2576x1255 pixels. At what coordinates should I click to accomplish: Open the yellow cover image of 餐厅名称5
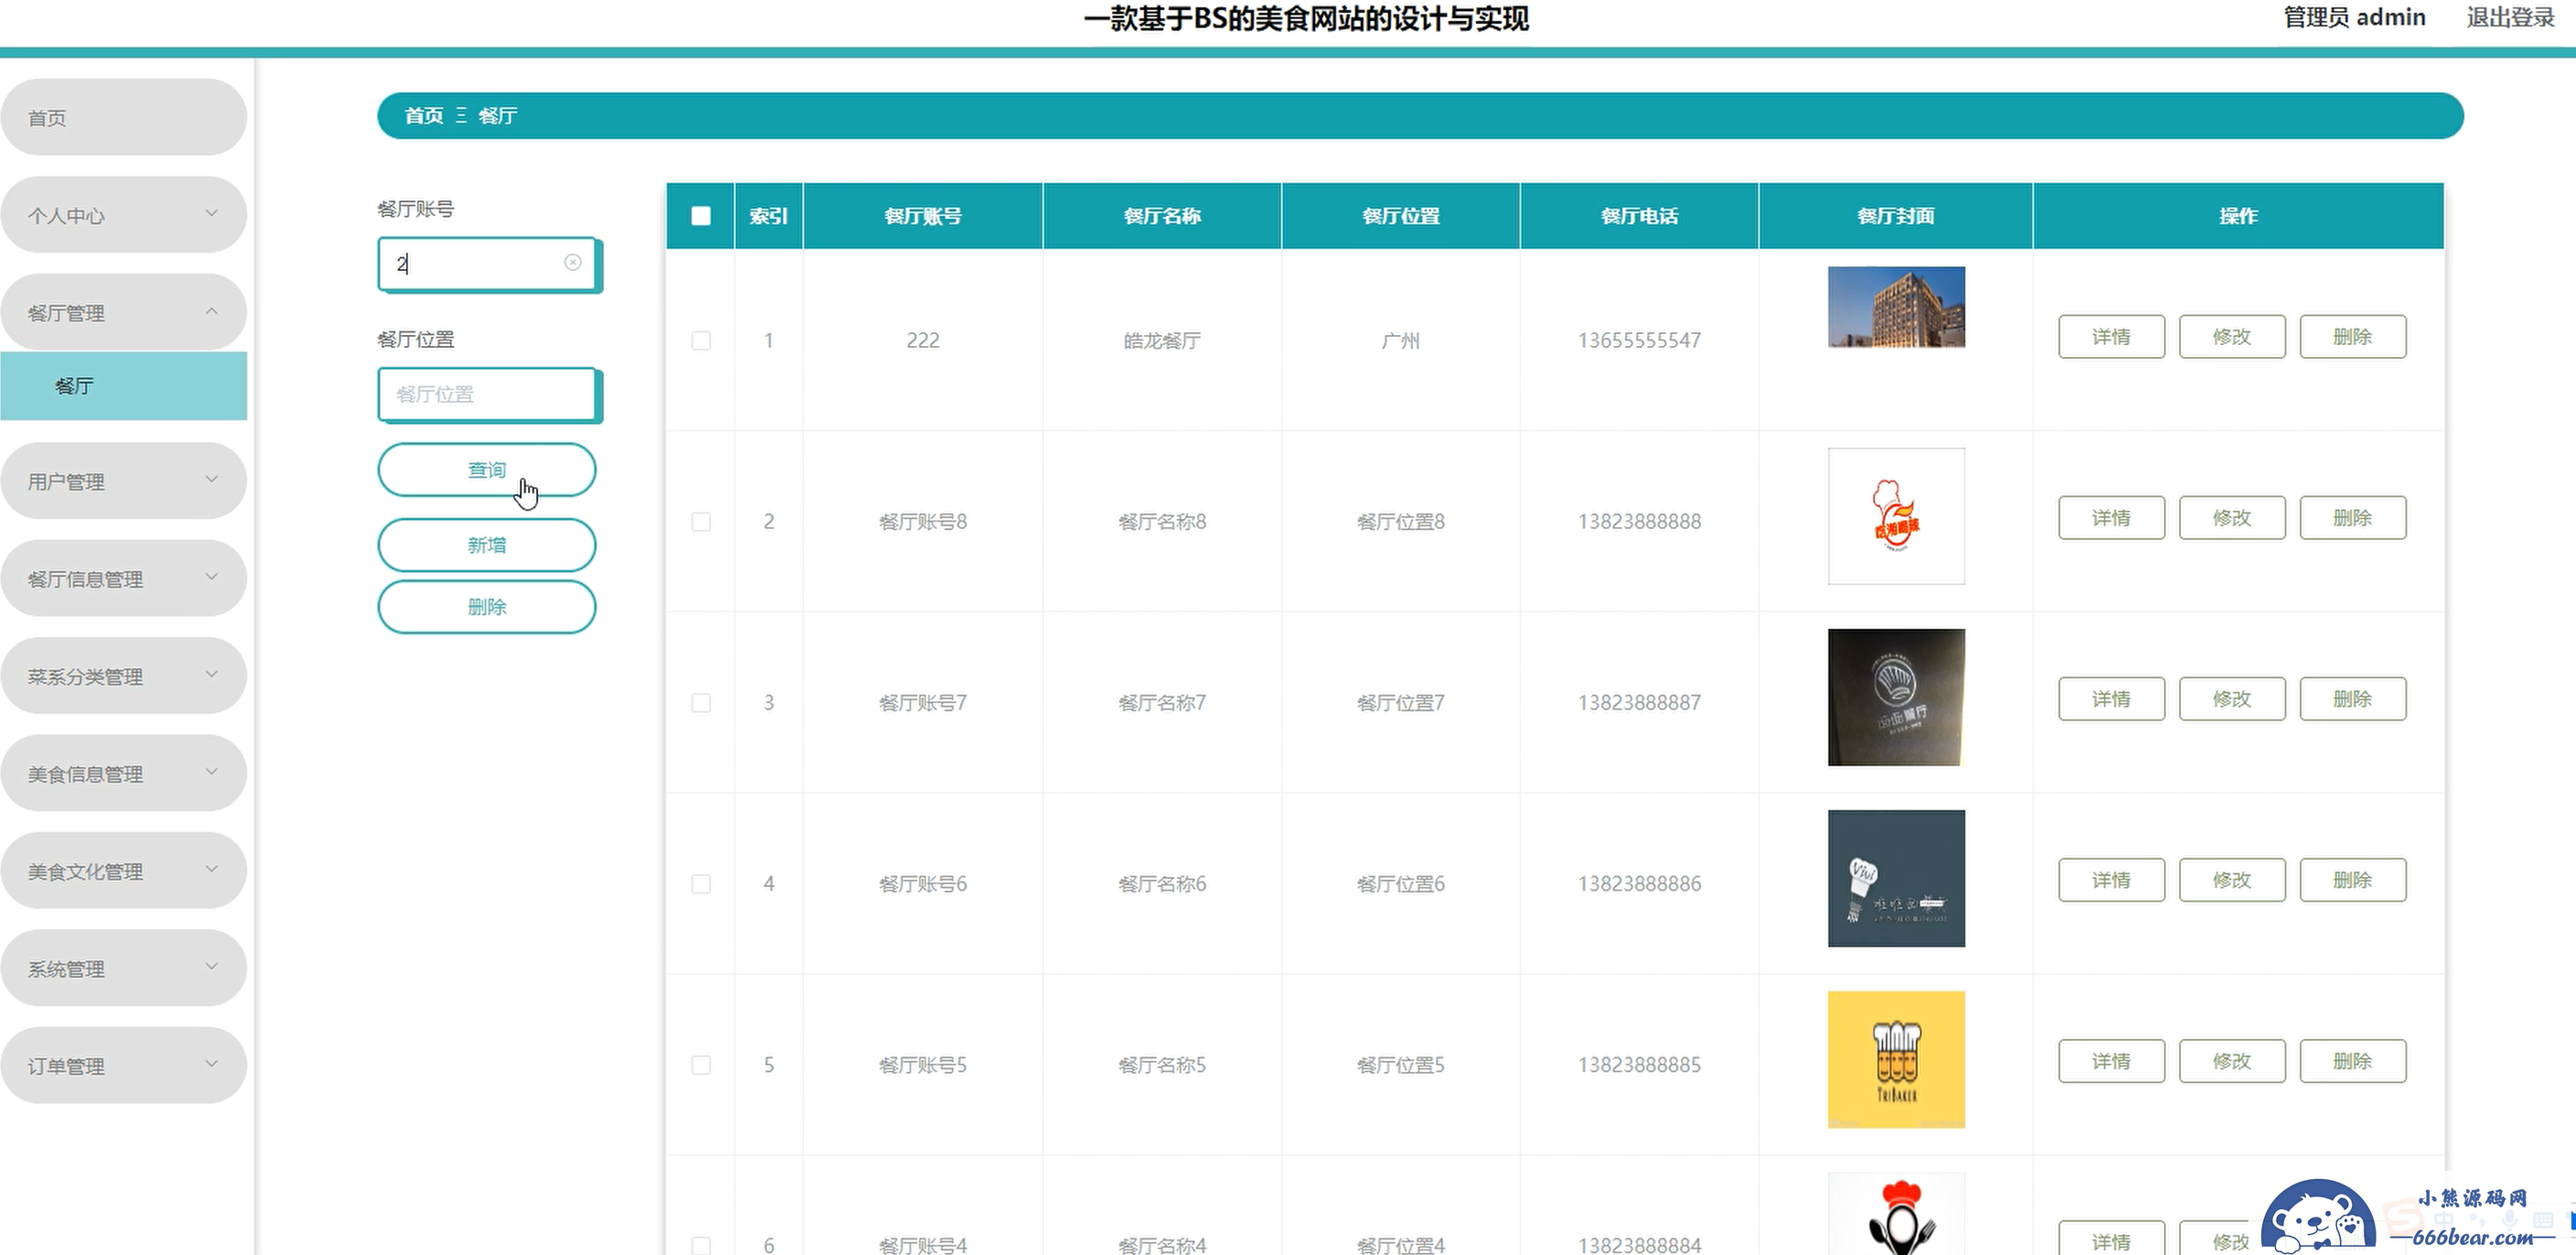click(x=1896, y=1059)
